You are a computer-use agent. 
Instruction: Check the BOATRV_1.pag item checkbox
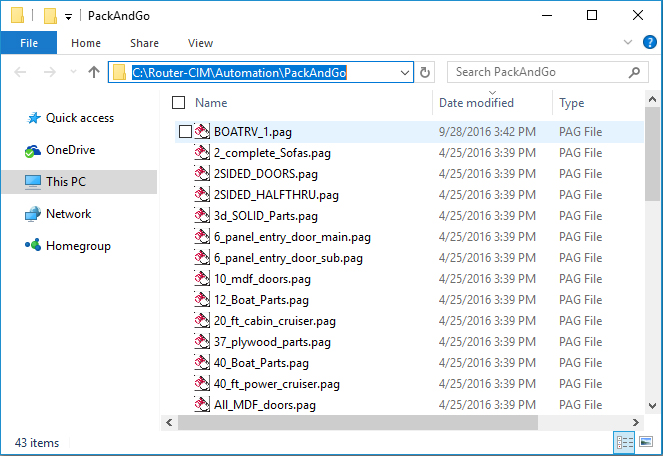[x=185, y=132]
